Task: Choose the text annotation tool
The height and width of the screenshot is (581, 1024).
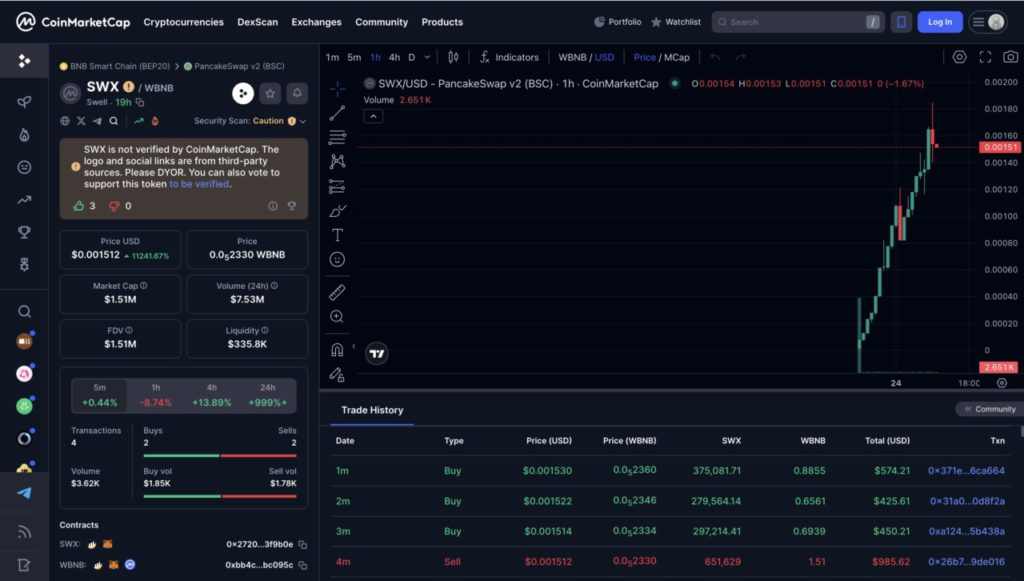Action: [337, 235]
